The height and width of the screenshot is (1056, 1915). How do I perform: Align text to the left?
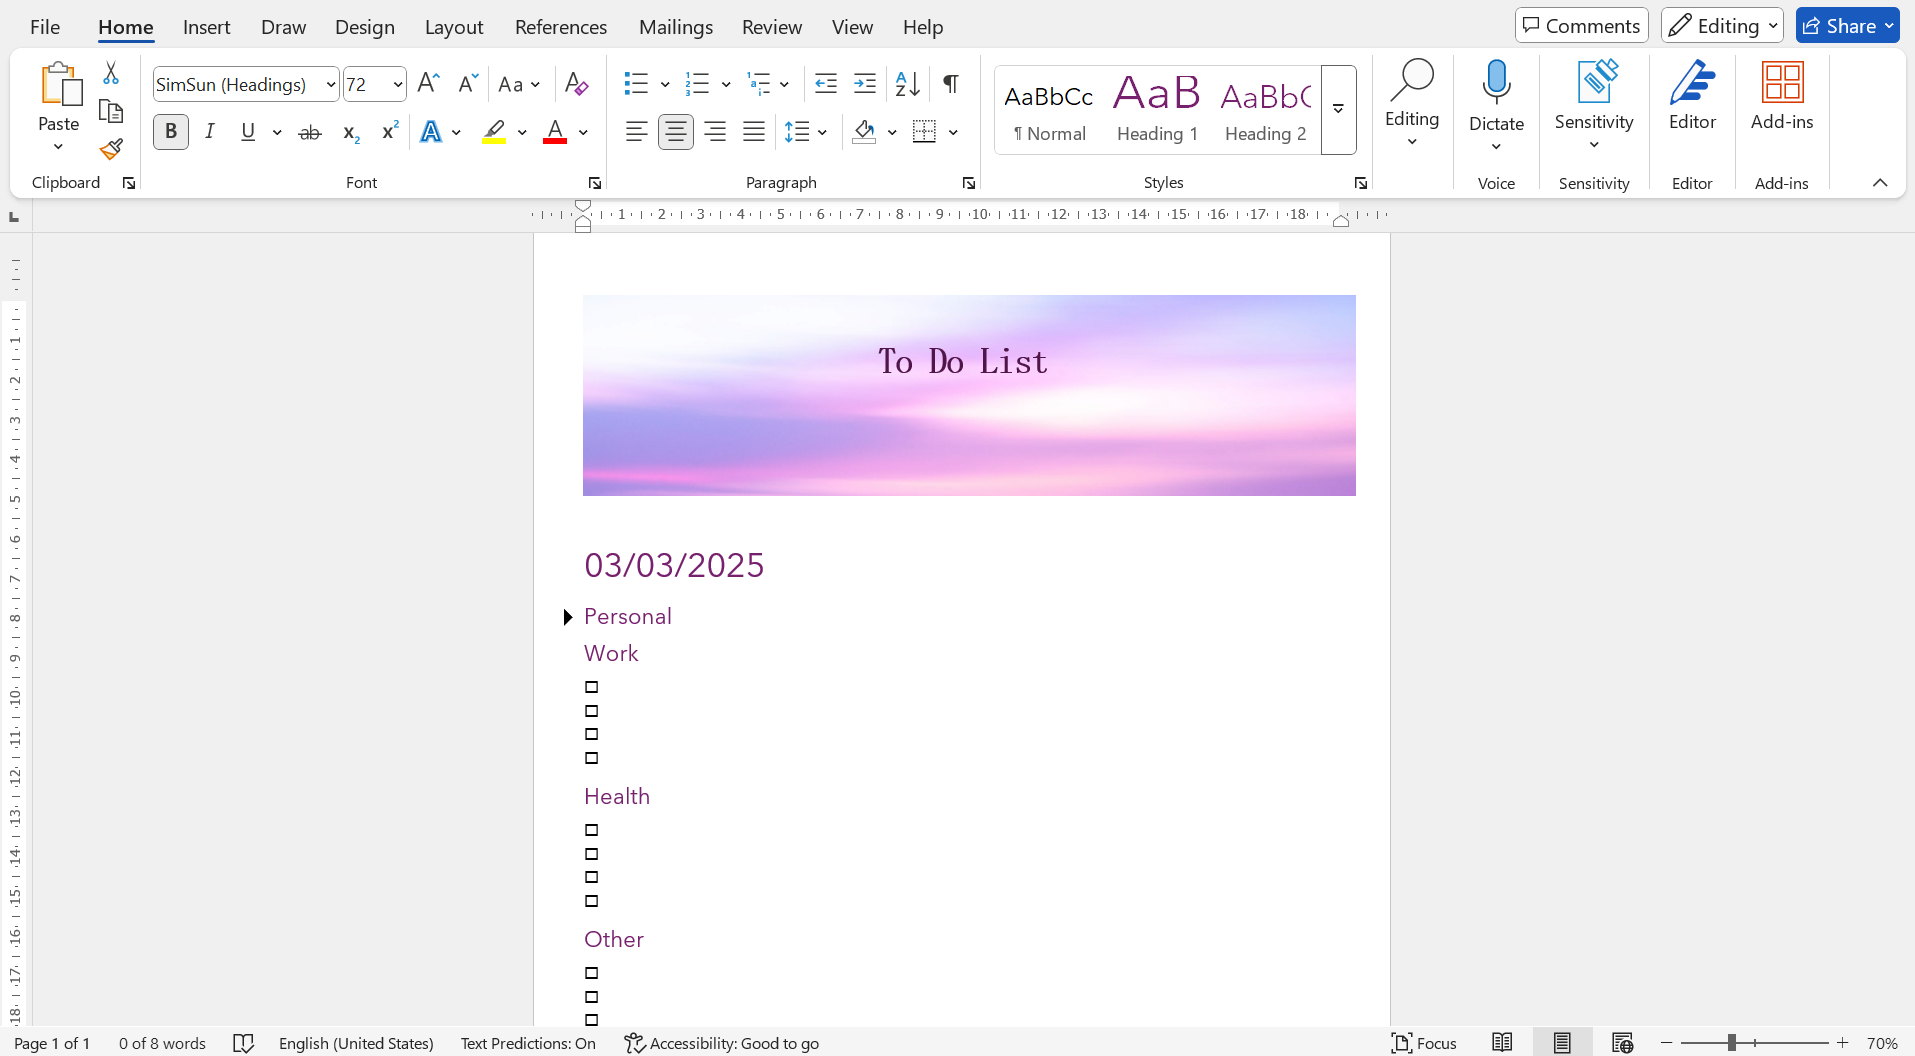(x=636, y=132)
